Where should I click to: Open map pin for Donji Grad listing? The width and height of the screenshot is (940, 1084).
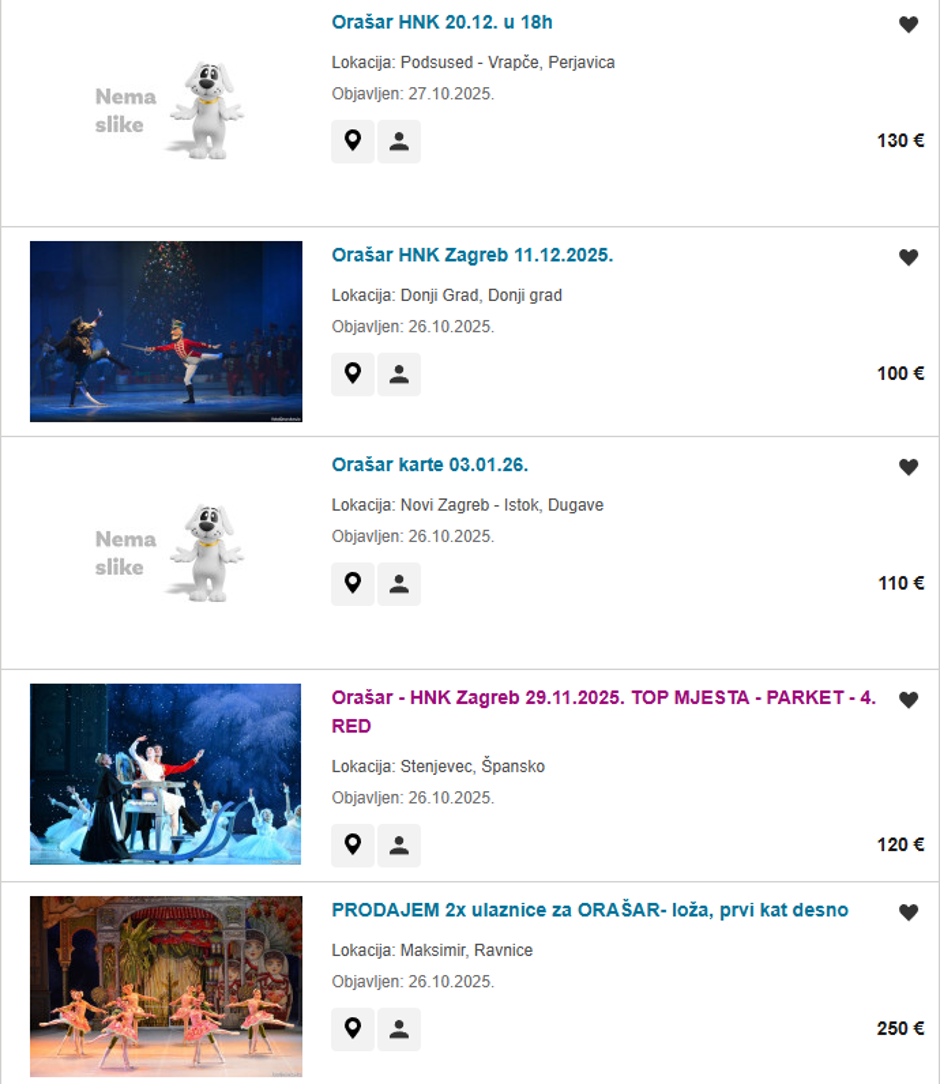(352, 374)
